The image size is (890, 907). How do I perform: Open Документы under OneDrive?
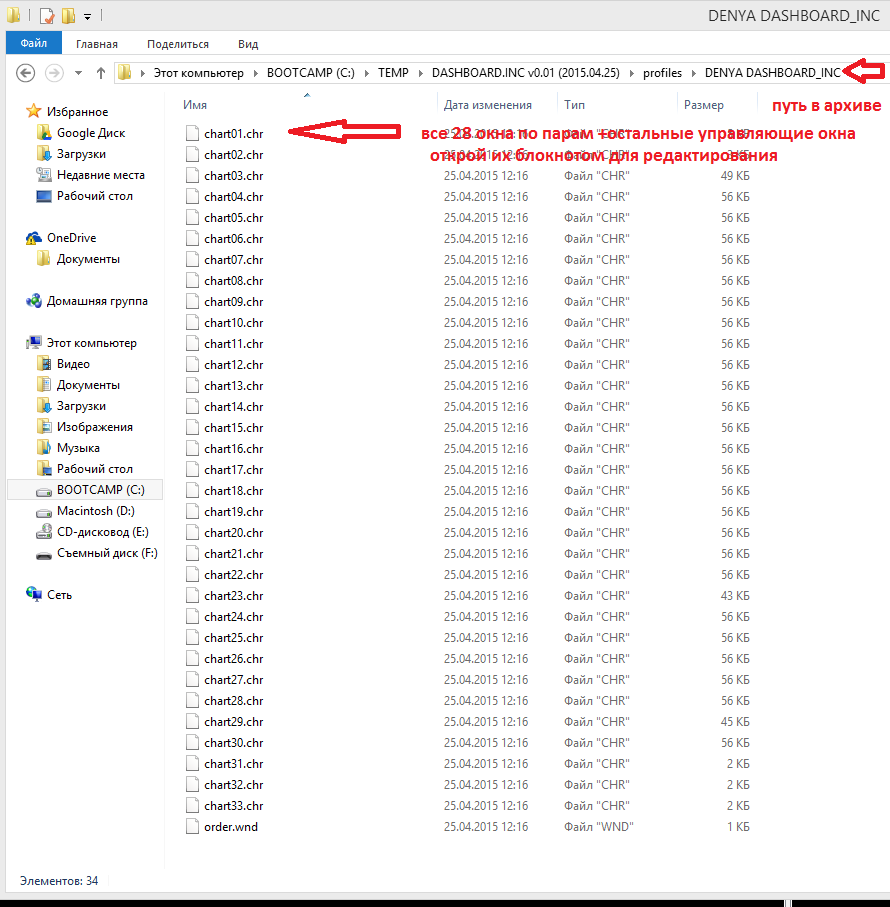(x=88, y=259)
